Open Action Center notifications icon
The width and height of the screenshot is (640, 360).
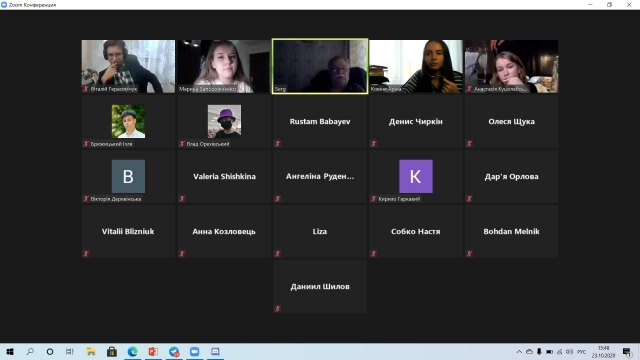tap(627, 352)
